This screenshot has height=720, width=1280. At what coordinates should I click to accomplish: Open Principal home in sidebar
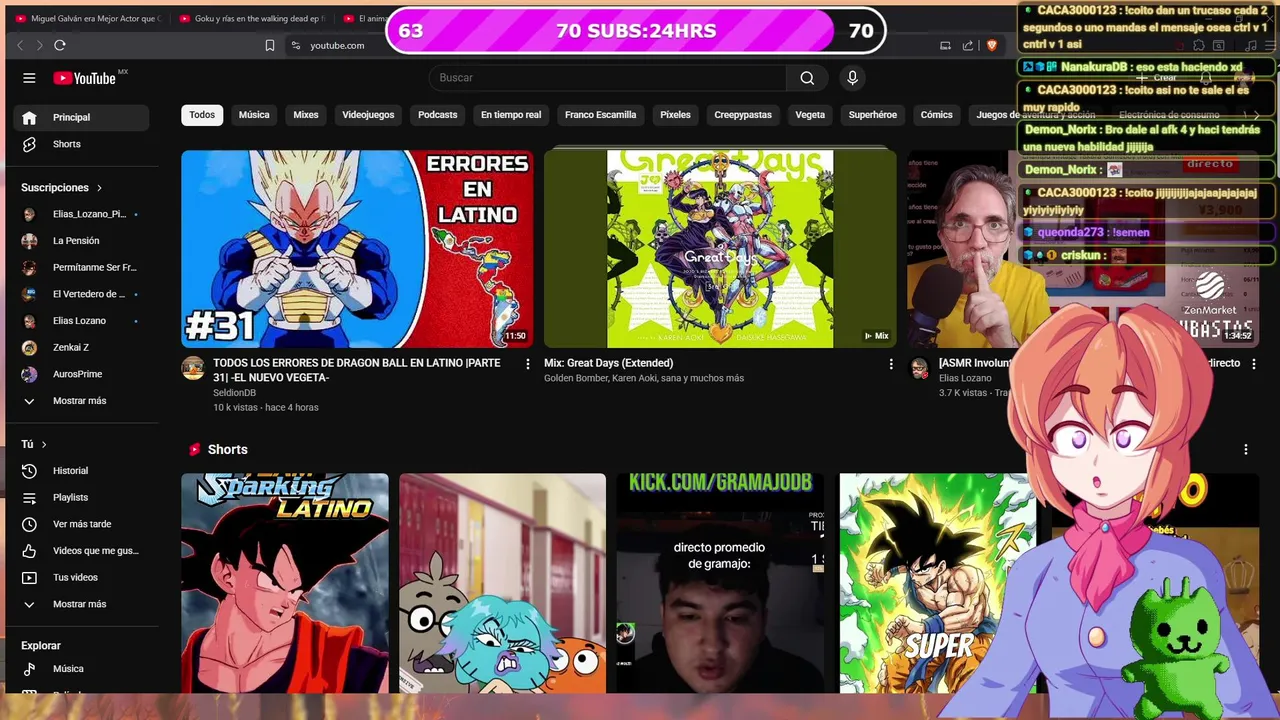(81, 117)
